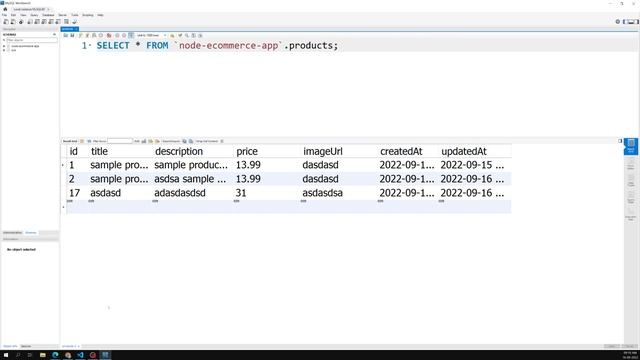
Task: Stop the running query icon
Action: click(x=101, y=36)
